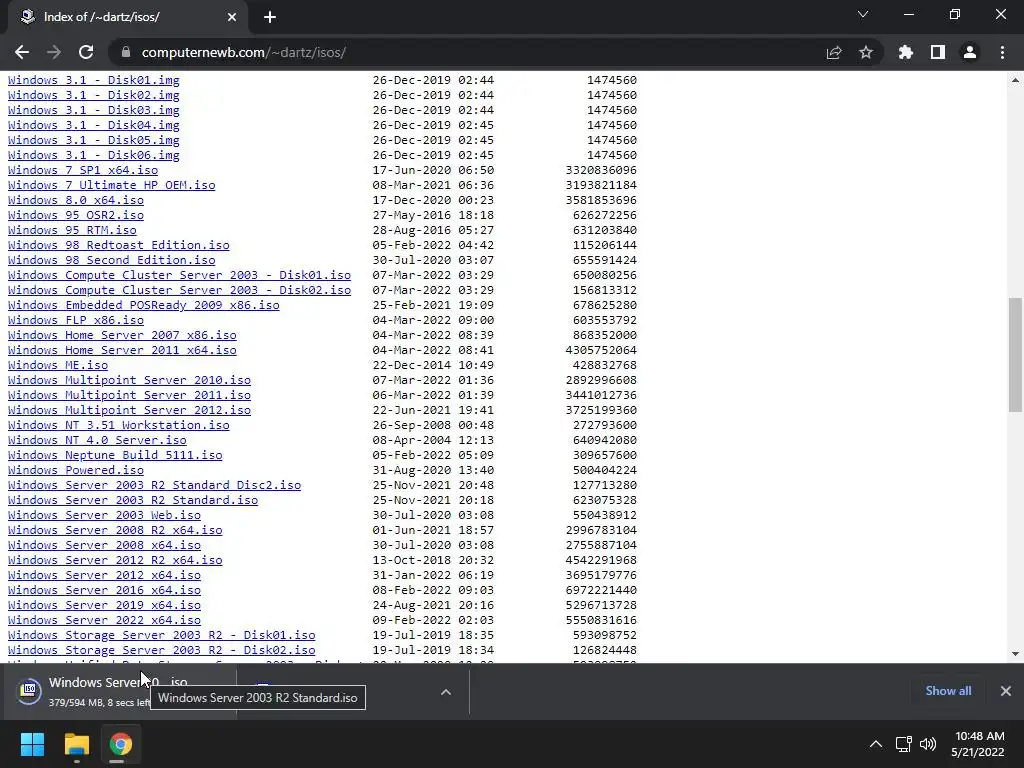Click Windows Server 2019 x64.iso

104,606
